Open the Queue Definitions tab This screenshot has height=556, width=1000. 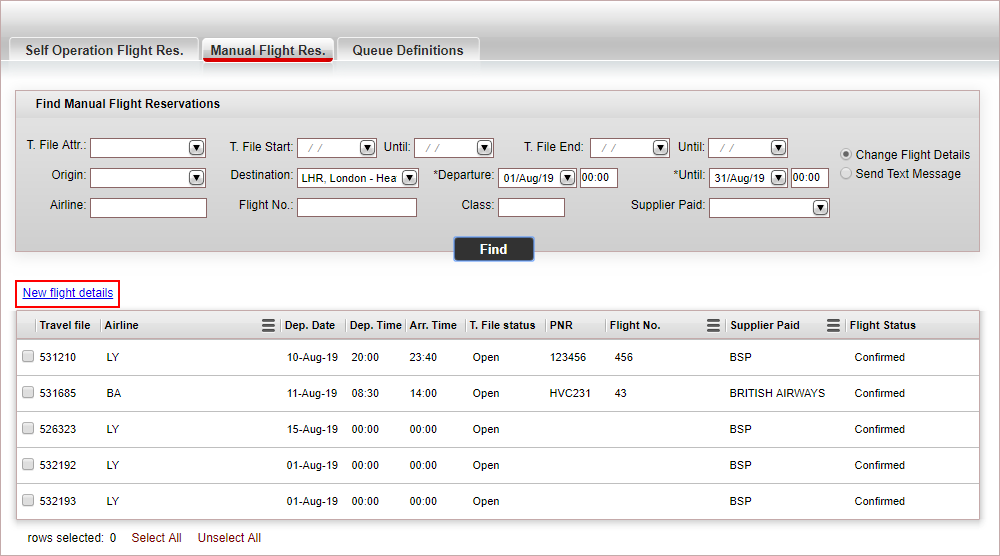(408, 50)
